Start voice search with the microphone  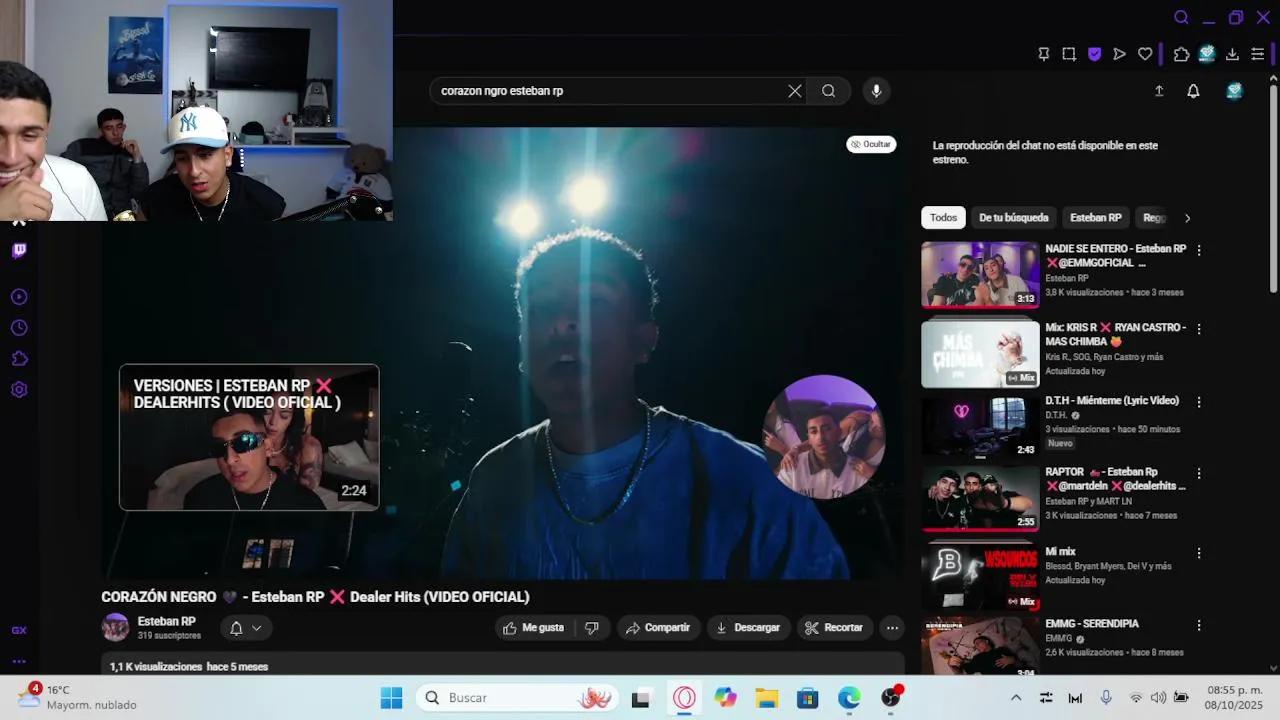pos(876,91)
